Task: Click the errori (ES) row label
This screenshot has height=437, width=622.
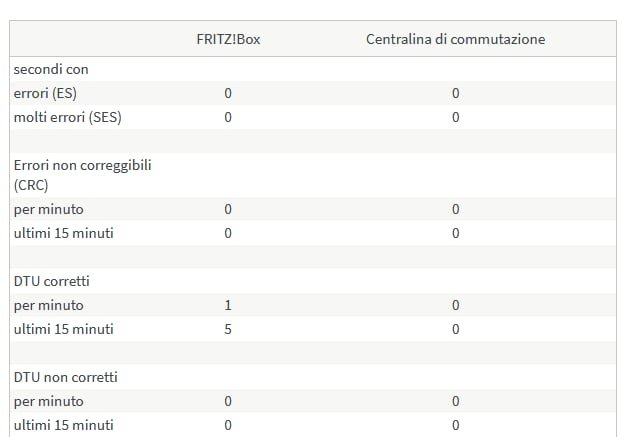Action: click(45, 93)
